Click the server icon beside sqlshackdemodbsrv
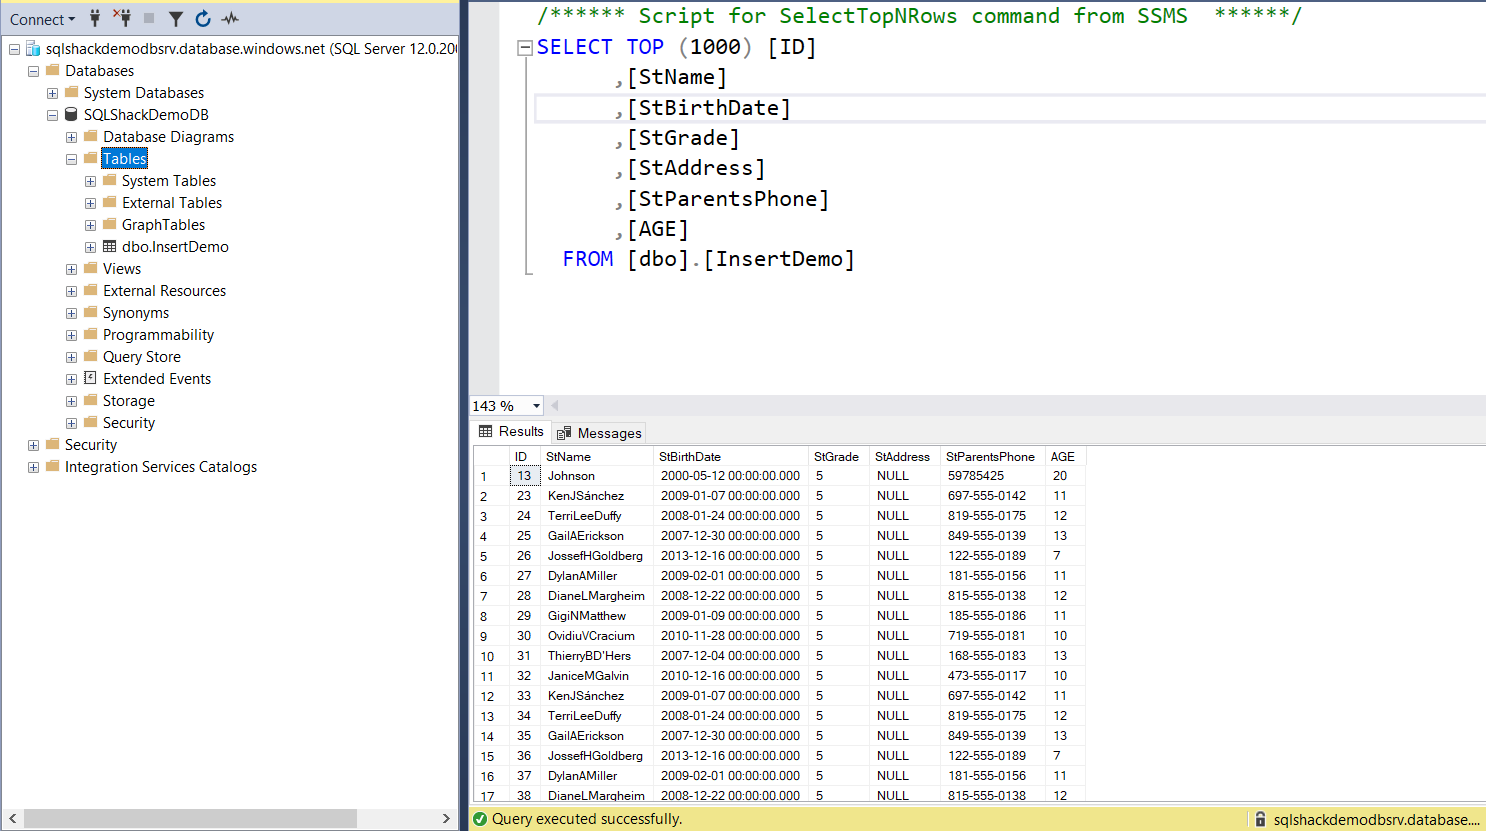 33,49
